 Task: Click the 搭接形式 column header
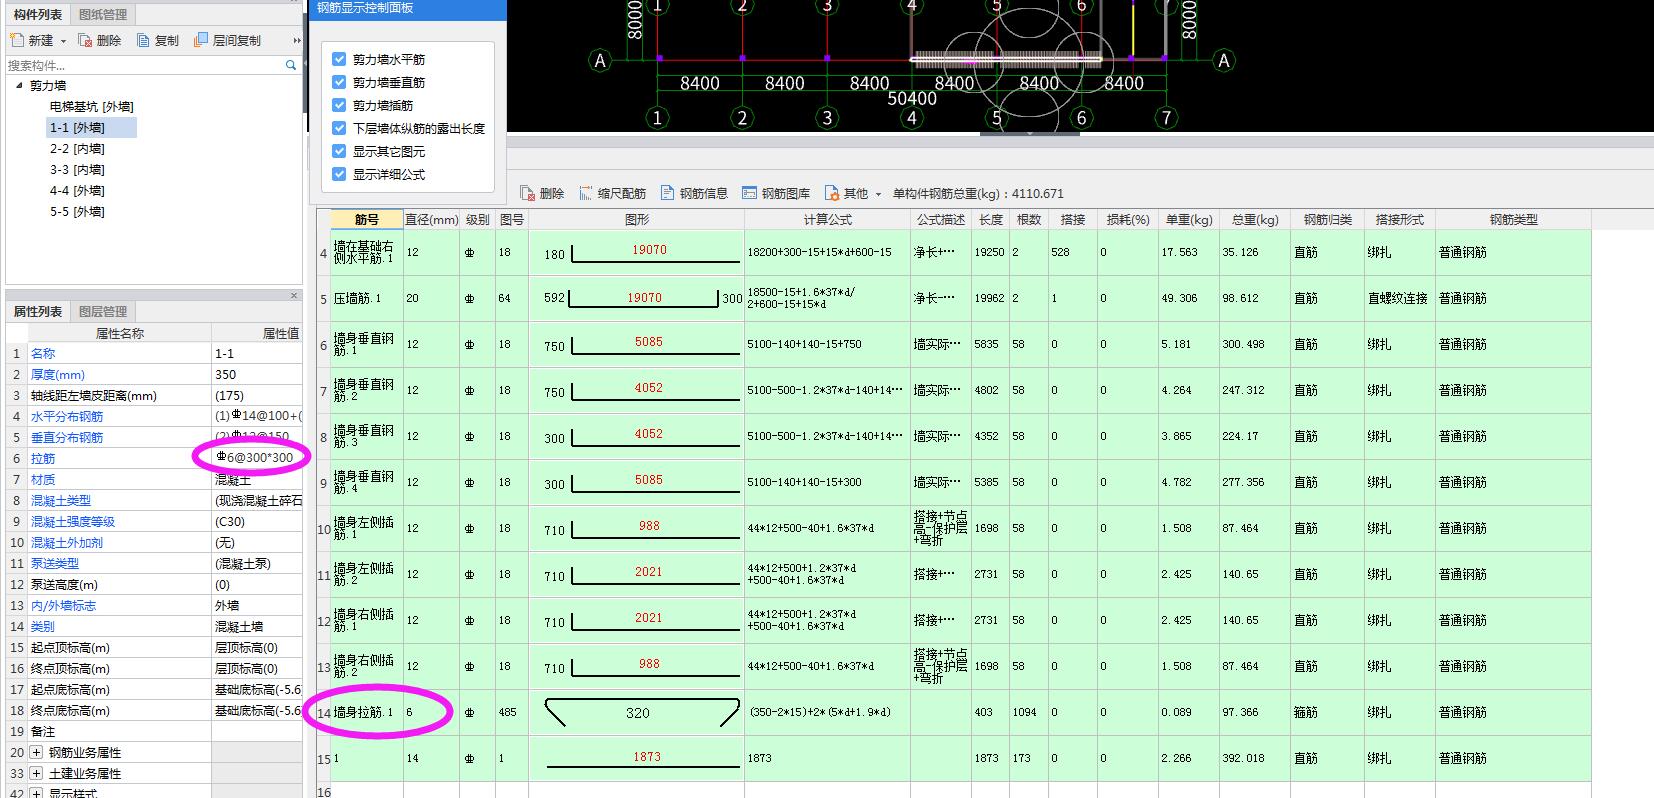(x=1399, y=220)
